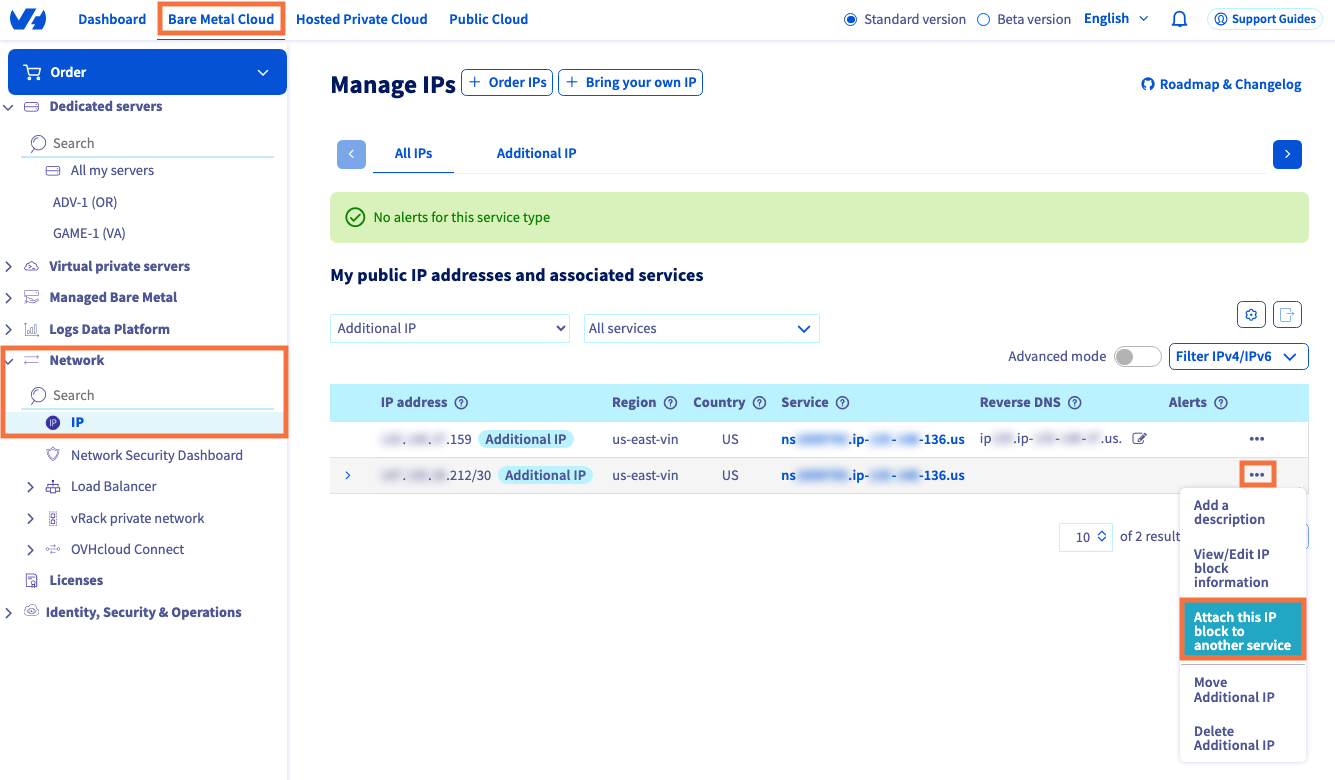
Task: Click the Dedicated servers icon
Action: click(x=32, y=107)
